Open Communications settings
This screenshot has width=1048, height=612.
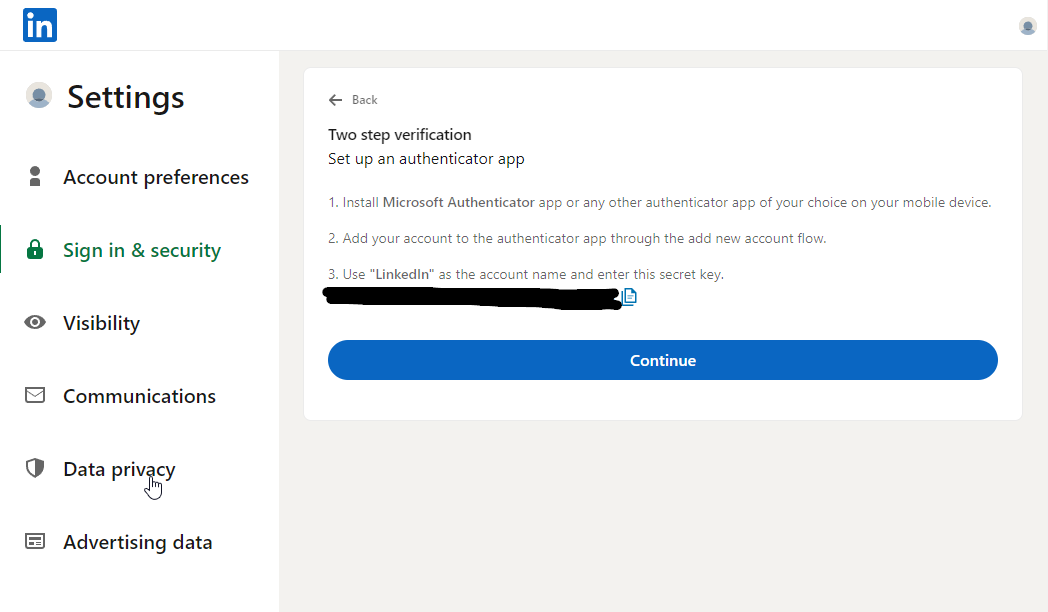[x=139, y=396]
